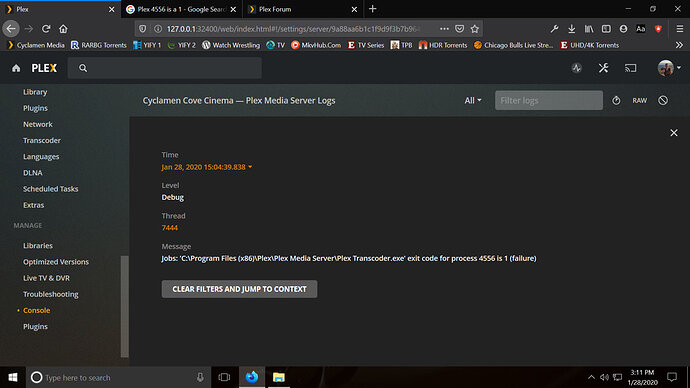The image size is (690, 388).
Task: Open File Explorer from taskbar
Action: tap(279, 377)
